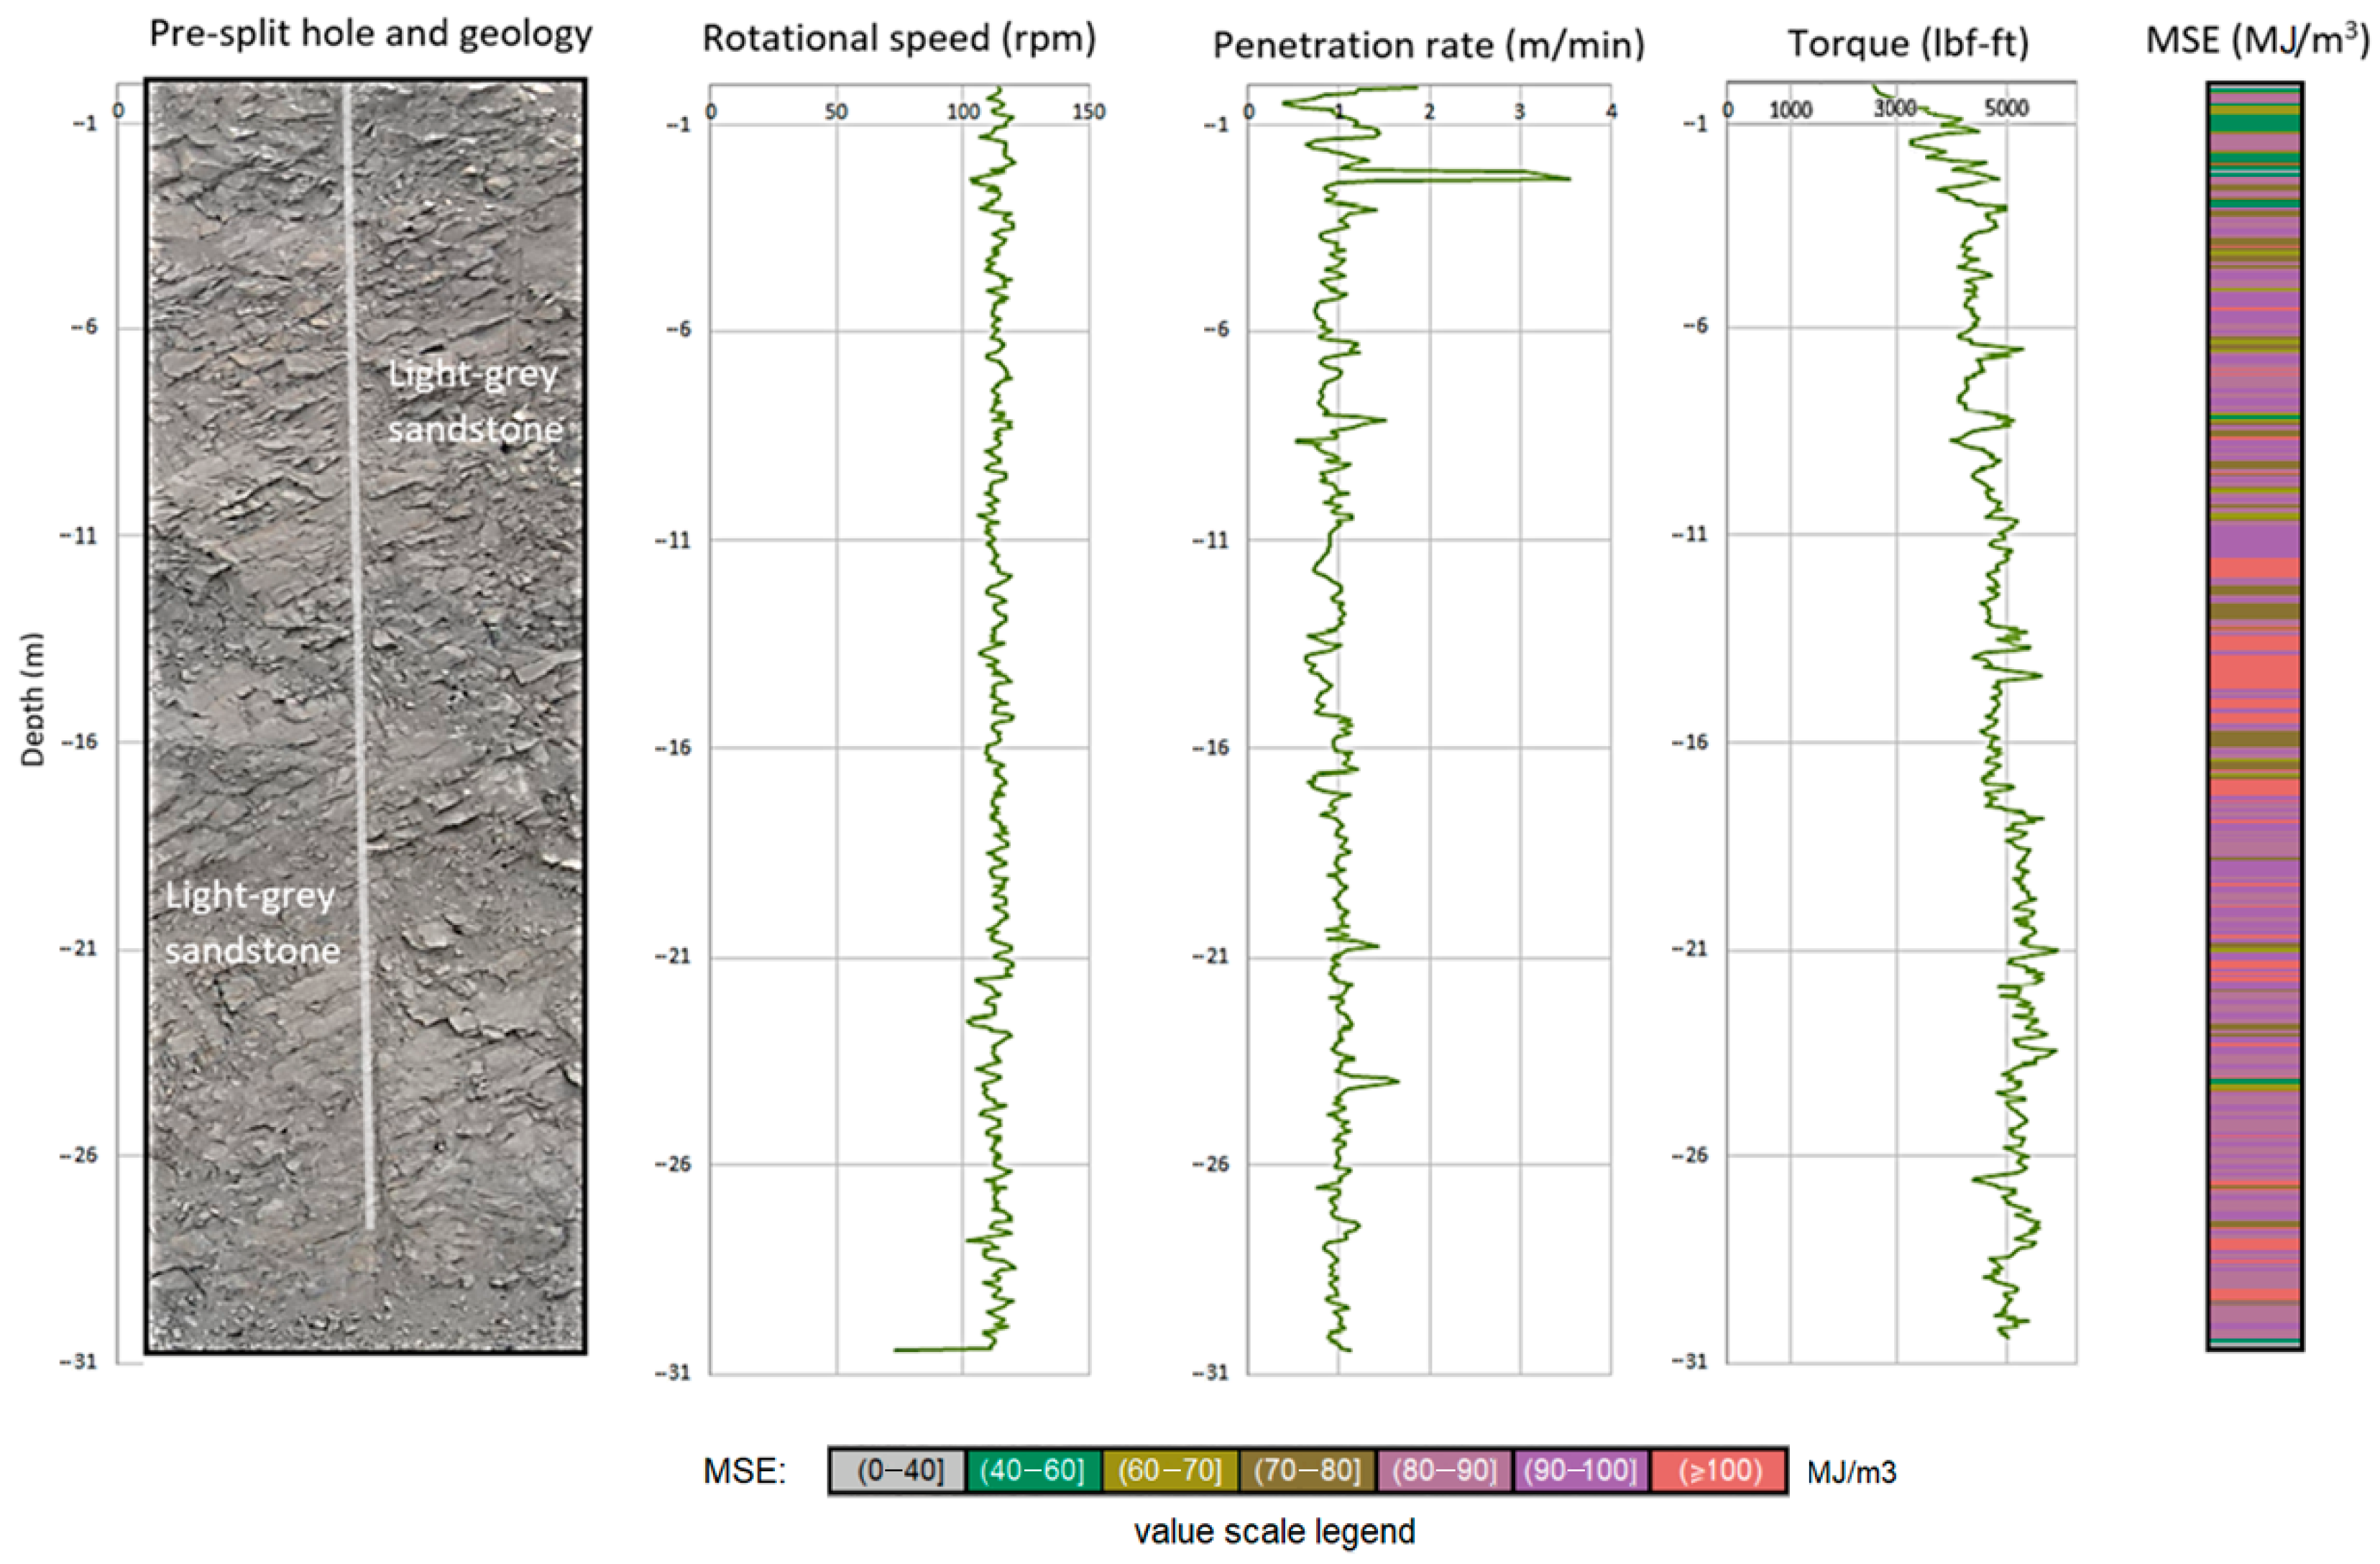
Task: Click the lower Light-grey sandstone label
Action: pos(252,922)
